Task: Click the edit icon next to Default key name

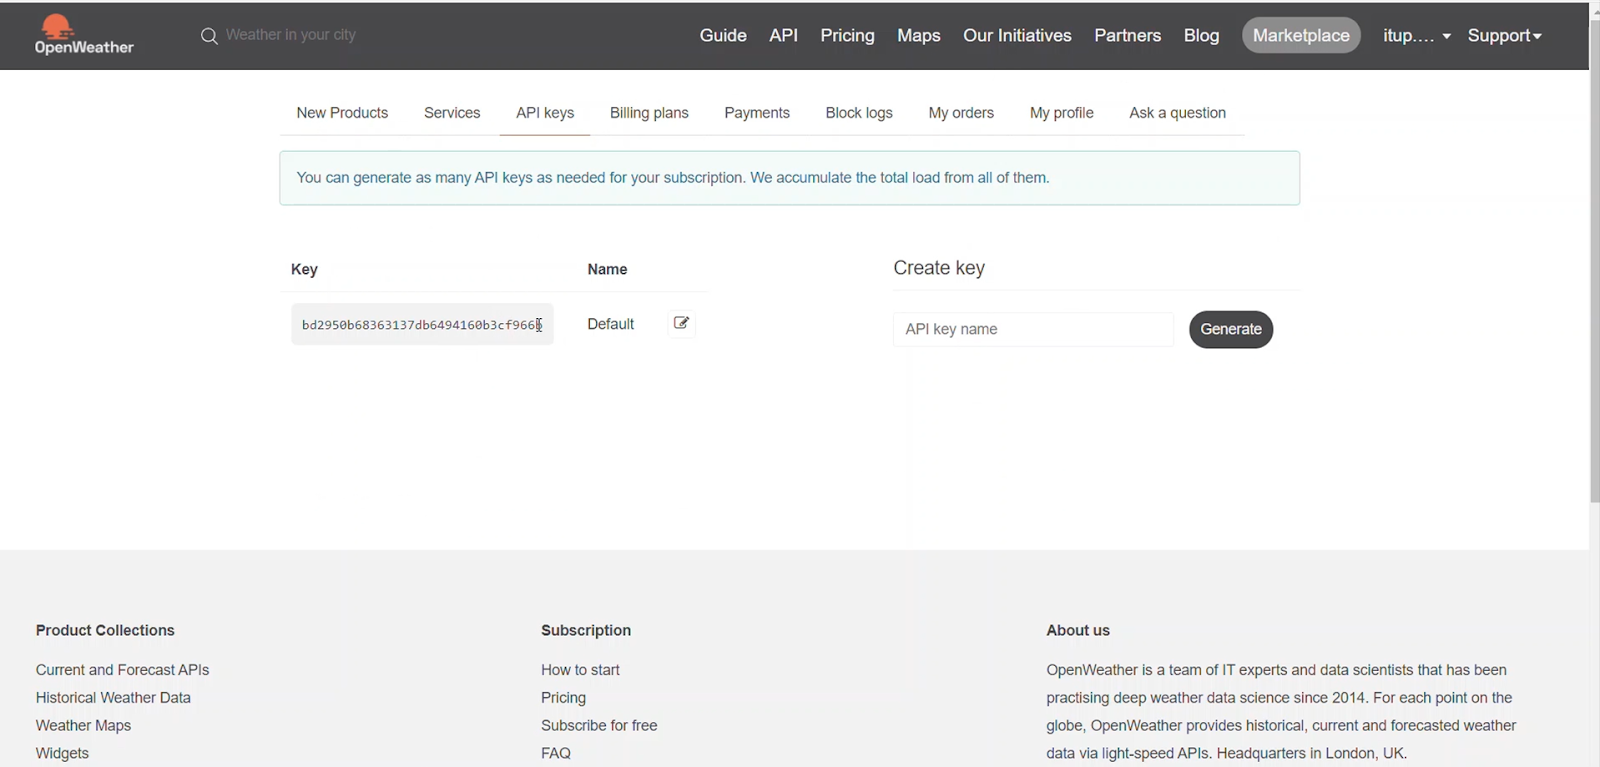Action: (x=681, y=323)
